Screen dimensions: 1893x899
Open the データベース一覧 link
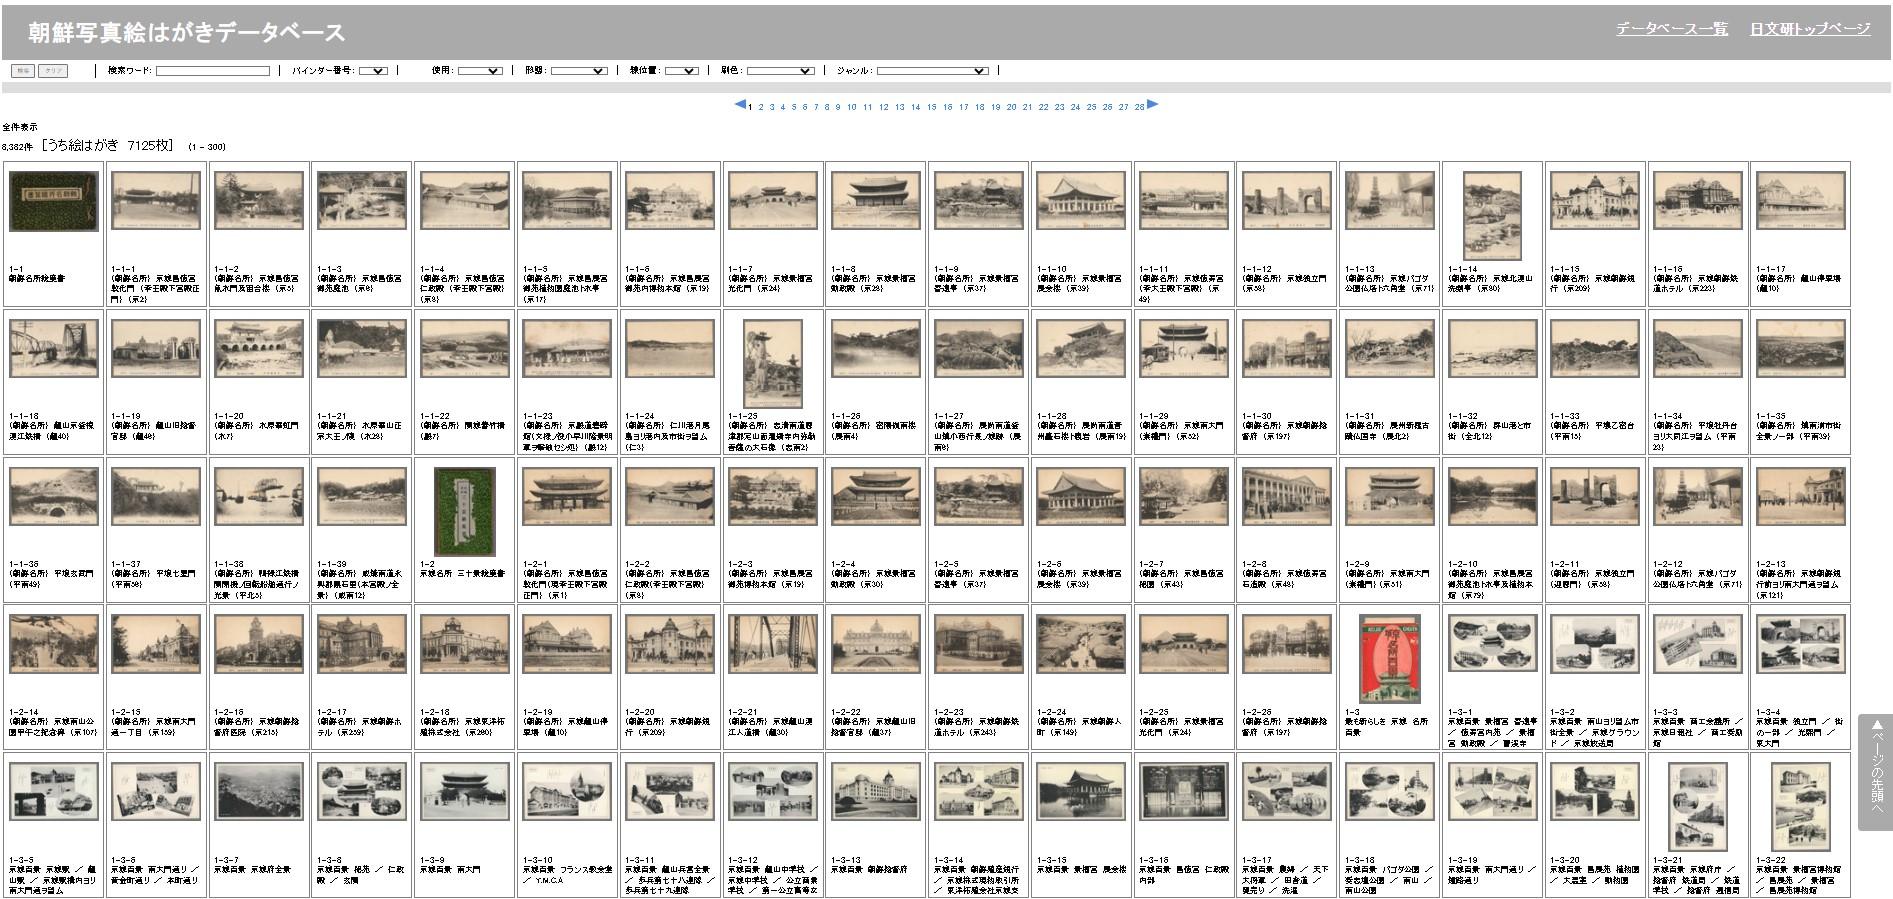[x=1671, y=29]
